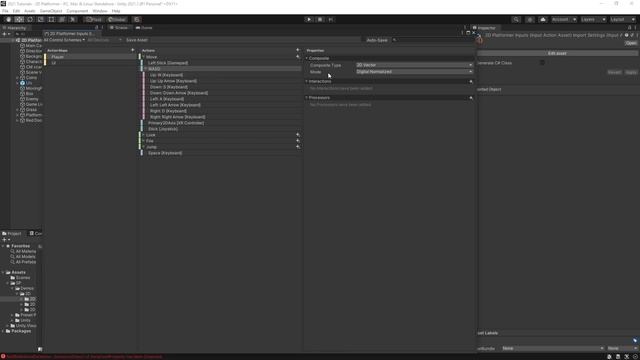The width and height of the screenshot is (640, 360).
Task: Add a processor with Processors plus icon
Action: (471, 98)
